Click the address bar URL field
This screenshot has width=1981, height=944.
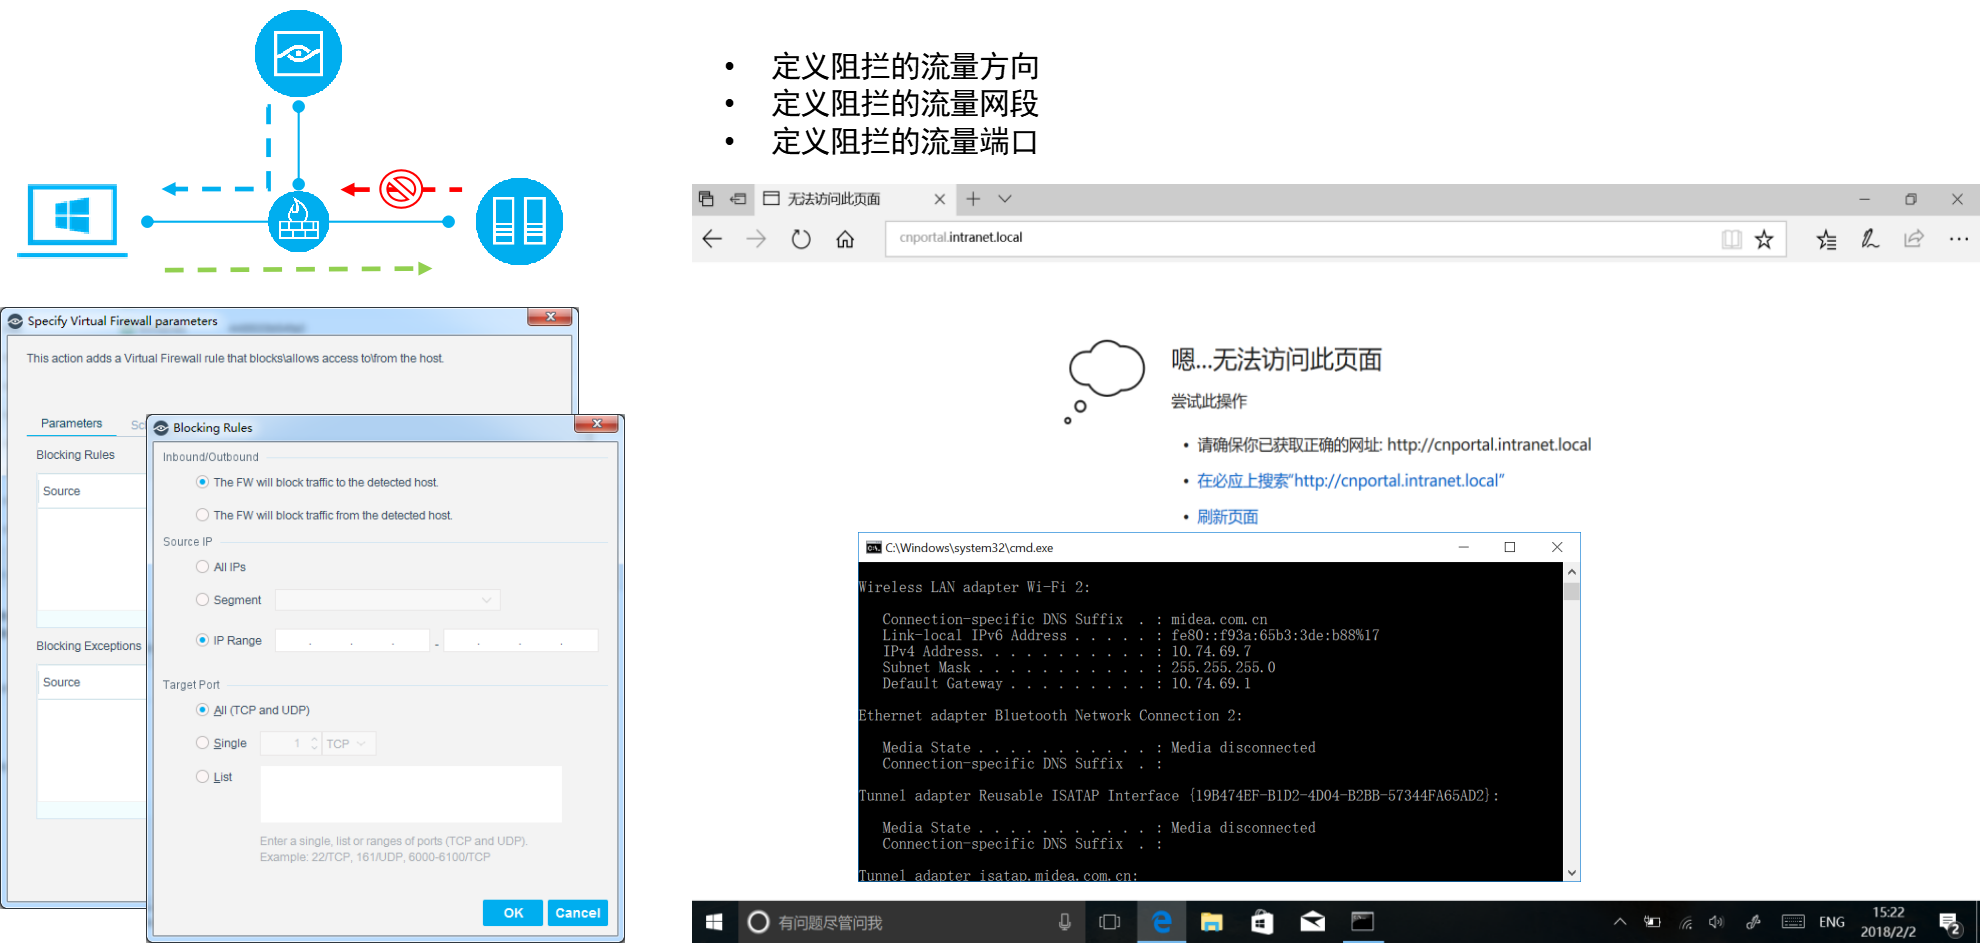(1300, 238)
